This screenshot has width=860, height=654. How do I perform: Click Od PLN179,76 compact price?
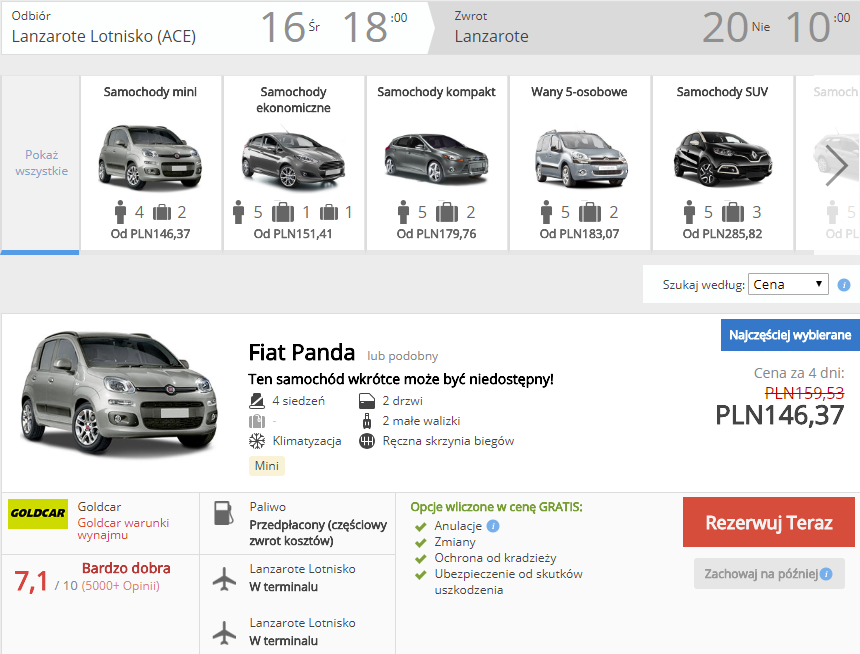coord(437,234)
